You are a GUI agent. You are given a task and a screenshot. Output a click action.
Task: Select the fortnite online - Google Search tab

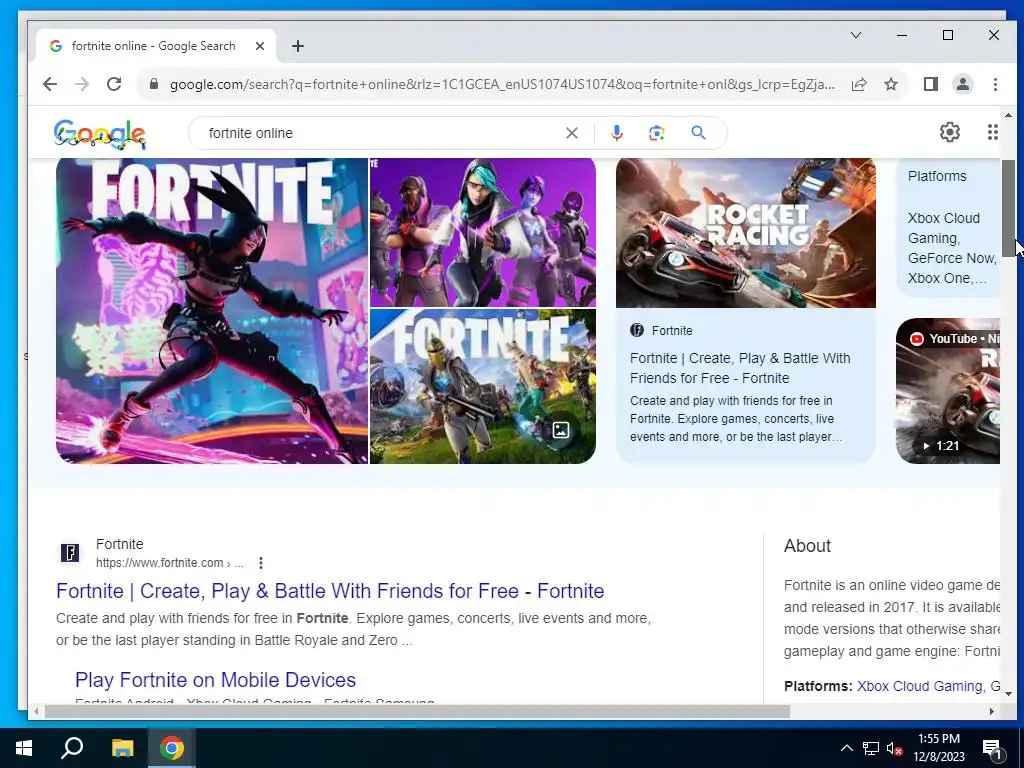coord(155,46)
